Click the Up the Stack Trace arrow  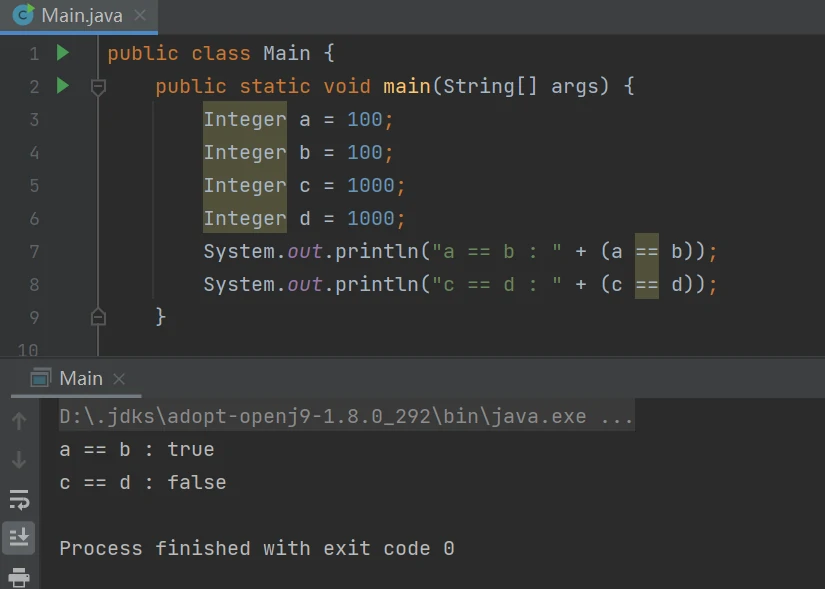click(x=19, y=421)
